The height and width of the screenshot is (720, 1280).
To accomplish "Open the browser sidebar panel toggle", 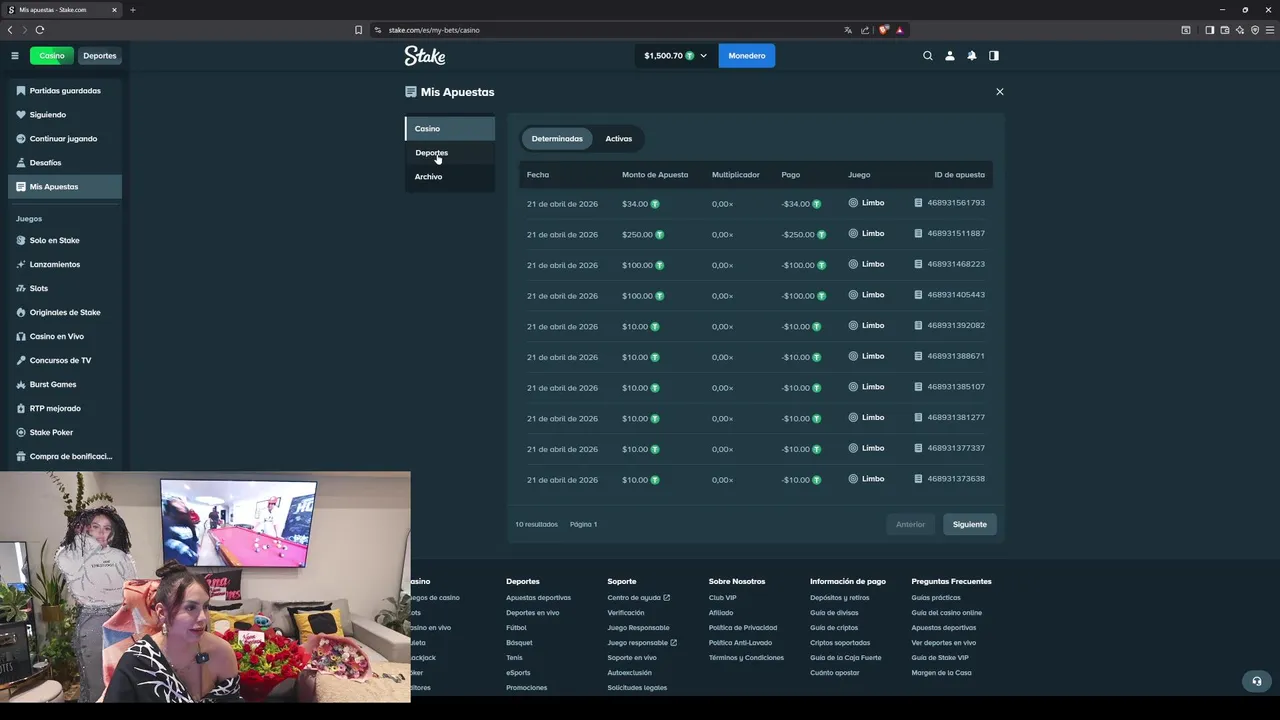I will point(1209,30).
